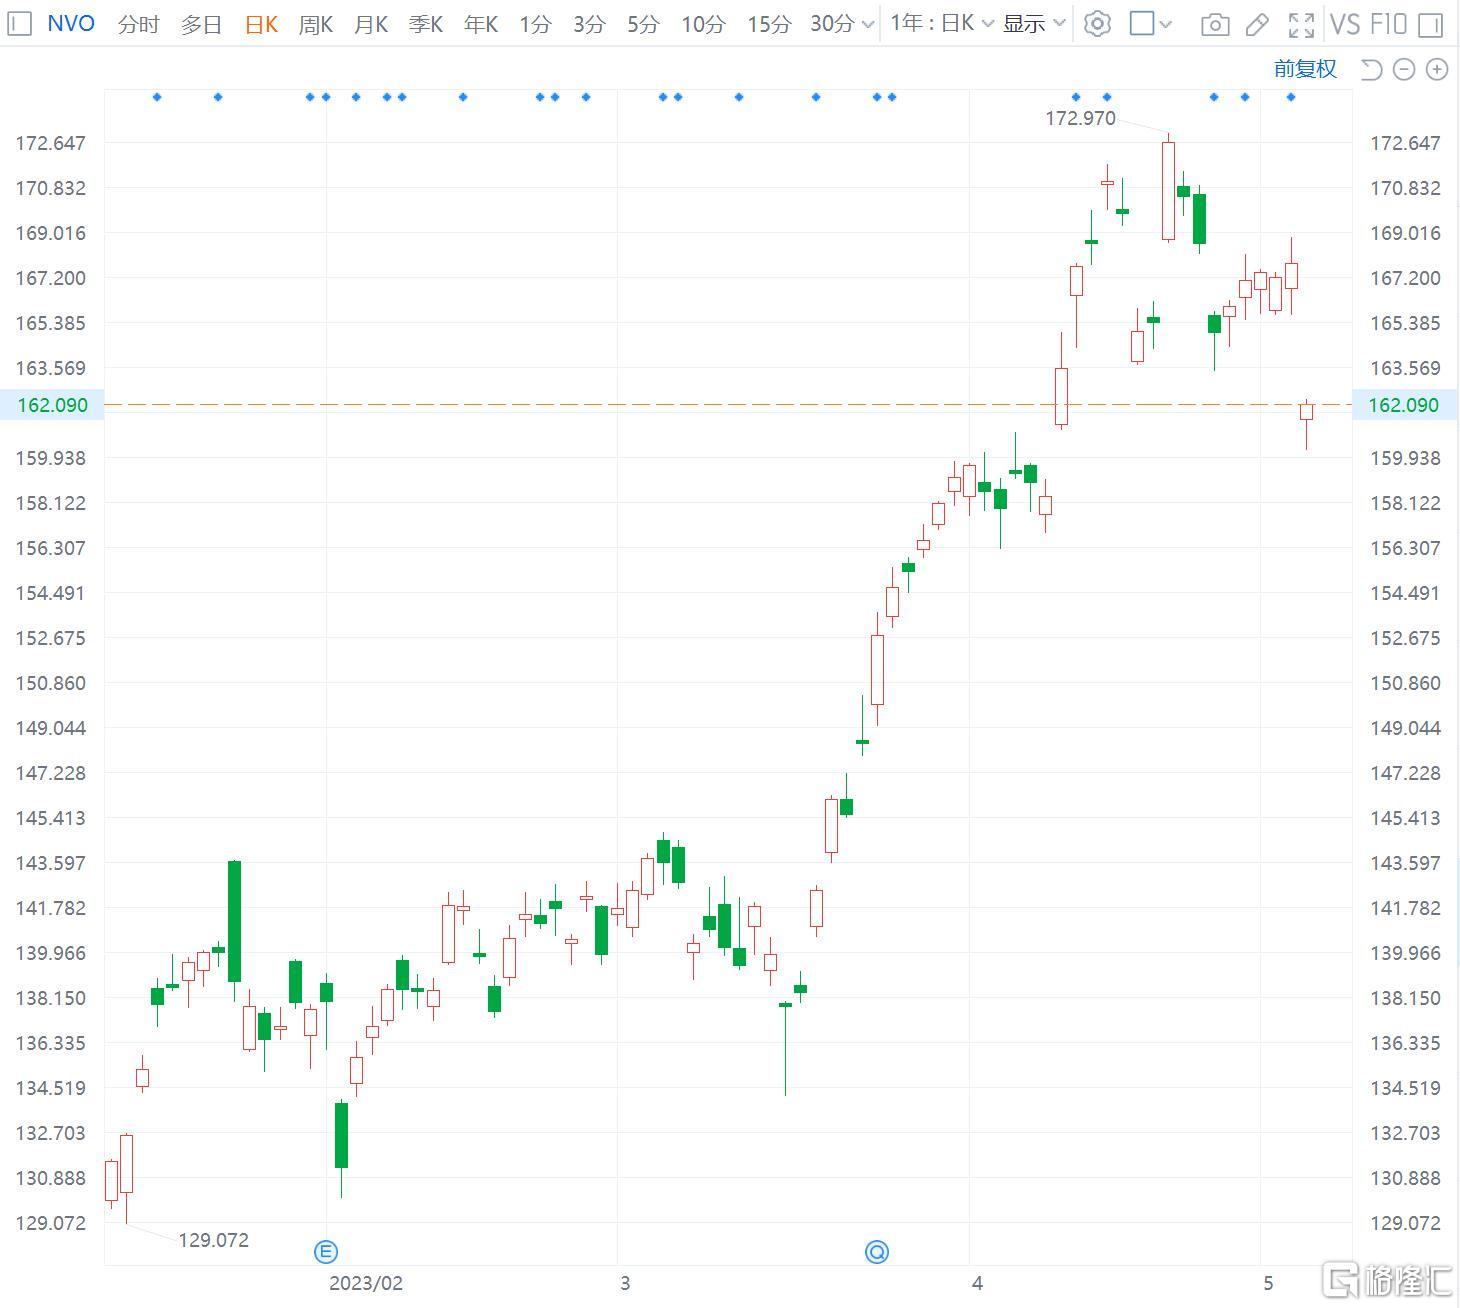This screenshot has height=1308, width=1460.
Task: Click the left axis 138.150 price label
Action: [x=50, y=998]
